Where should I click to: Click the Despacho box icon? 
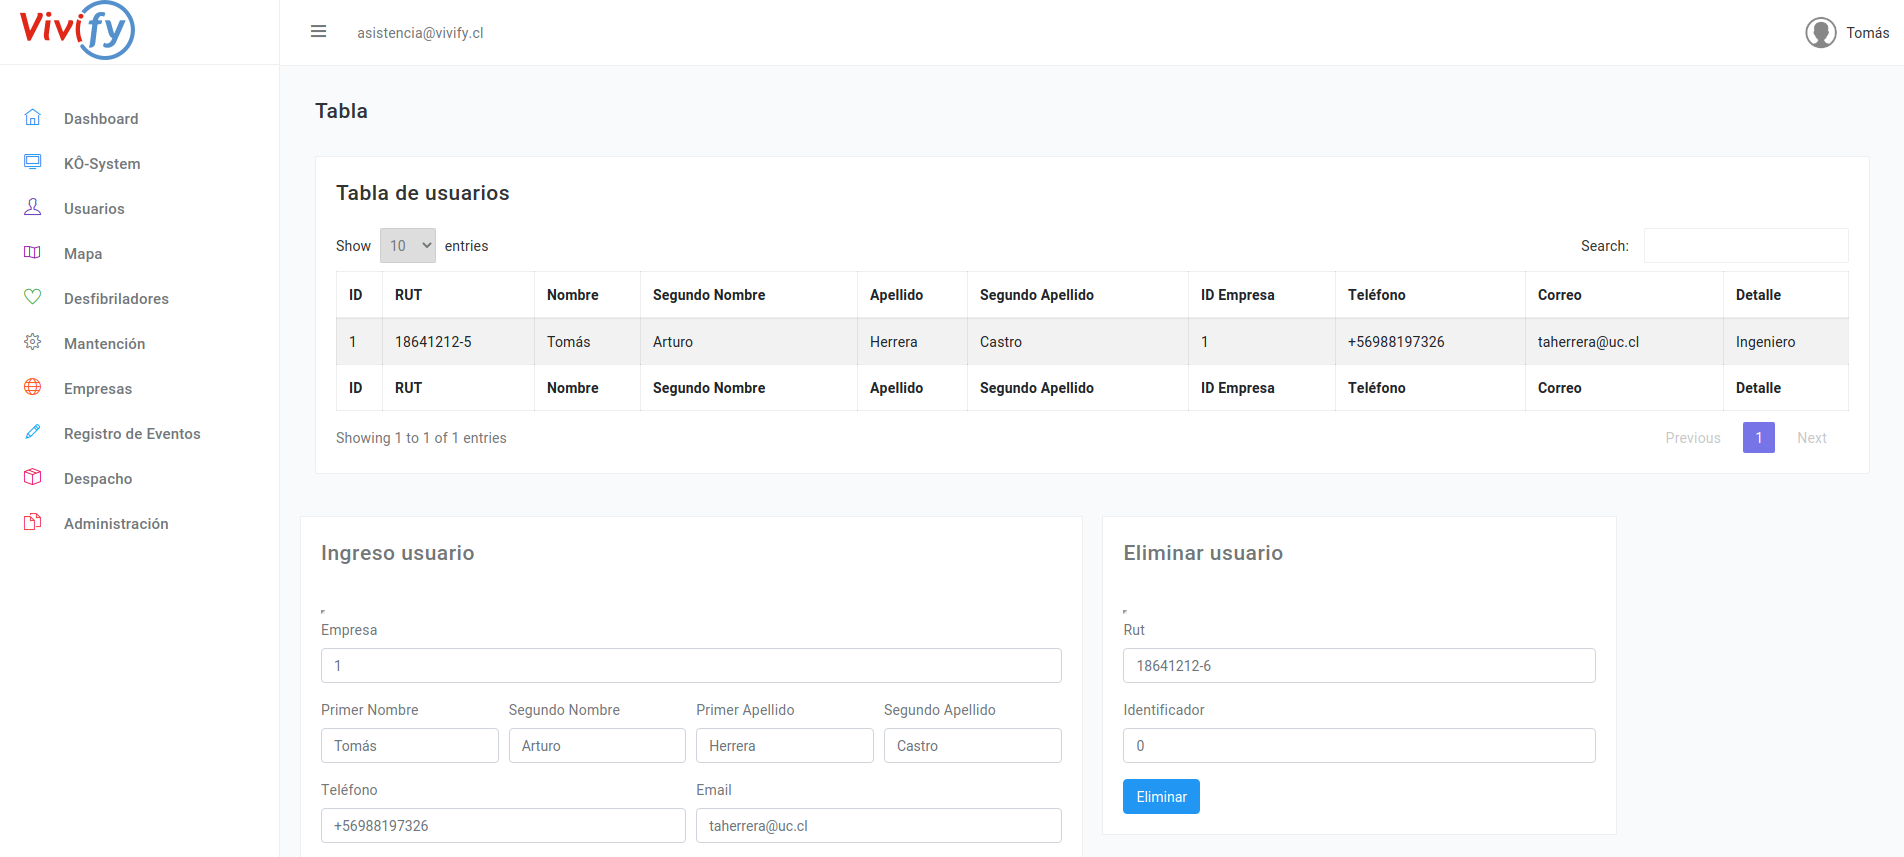tap(33, 477)
